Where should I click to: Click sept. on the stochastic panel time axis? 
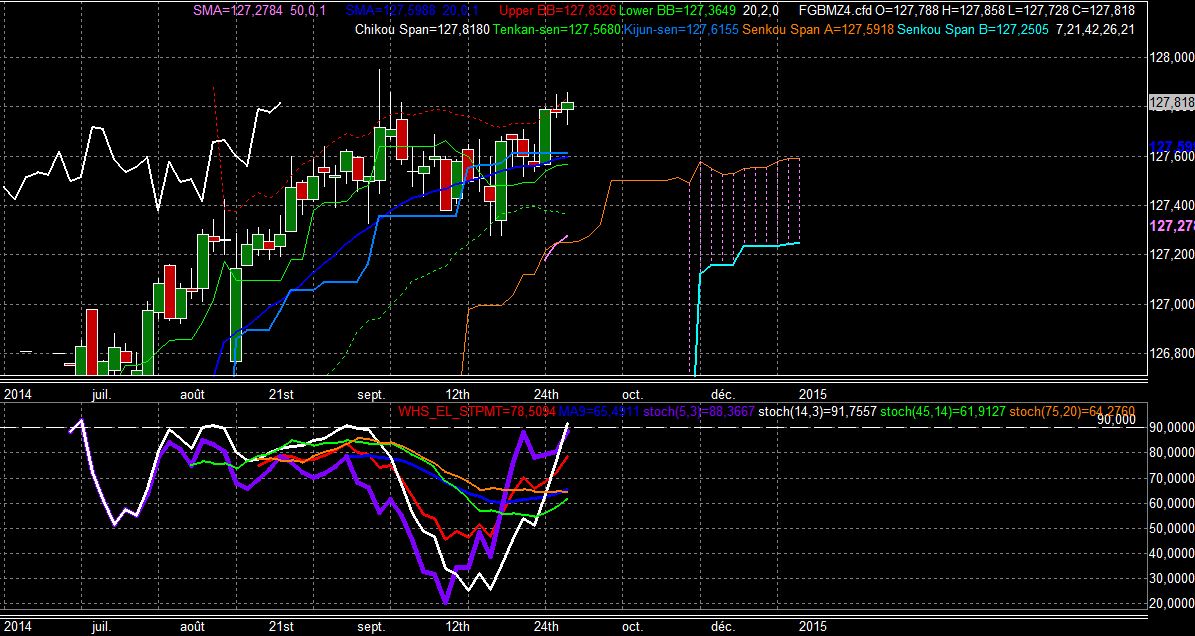point(371,626)
